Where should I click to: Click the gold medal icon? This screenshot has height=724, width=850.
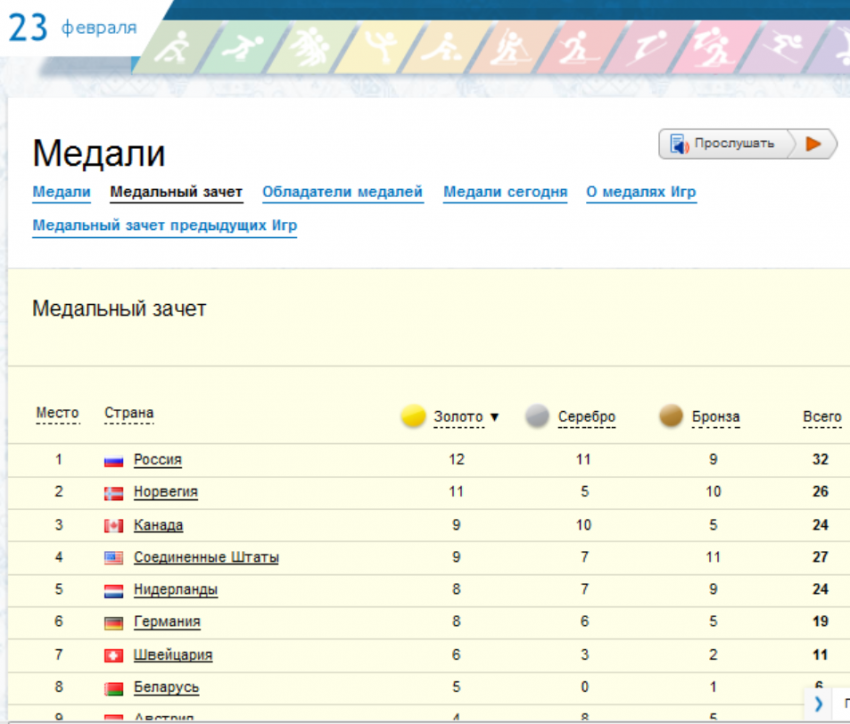click(x=413, y=417)
